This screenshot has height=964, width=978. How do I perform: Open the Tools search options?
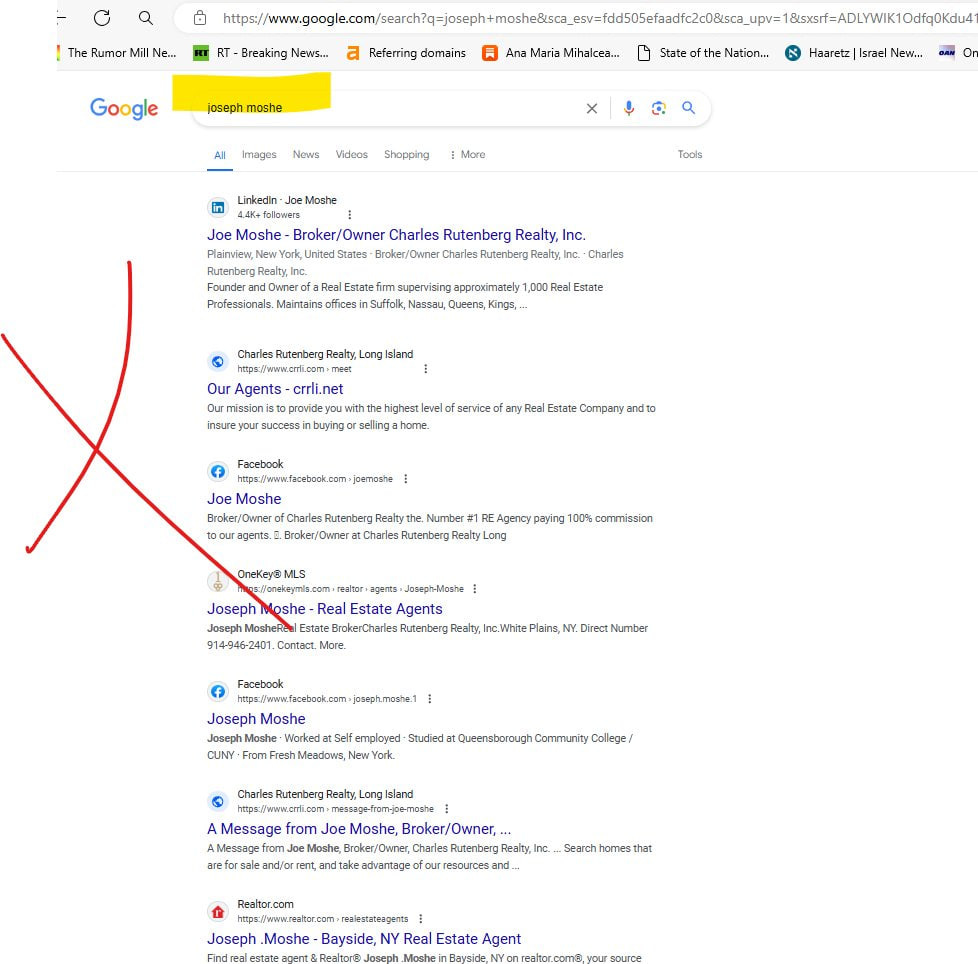point(690,155)
